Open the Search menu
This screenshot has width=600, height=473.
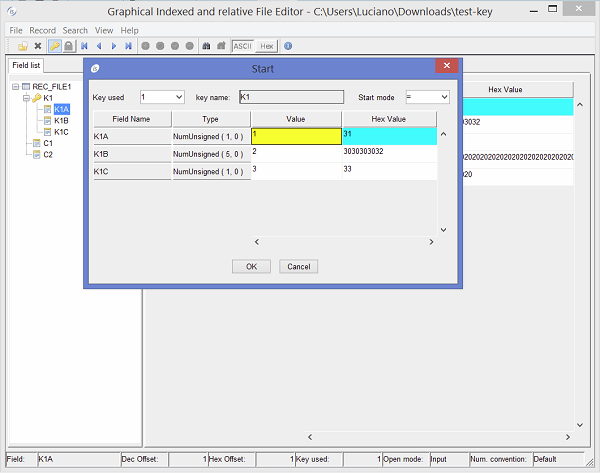pos(75,30)
